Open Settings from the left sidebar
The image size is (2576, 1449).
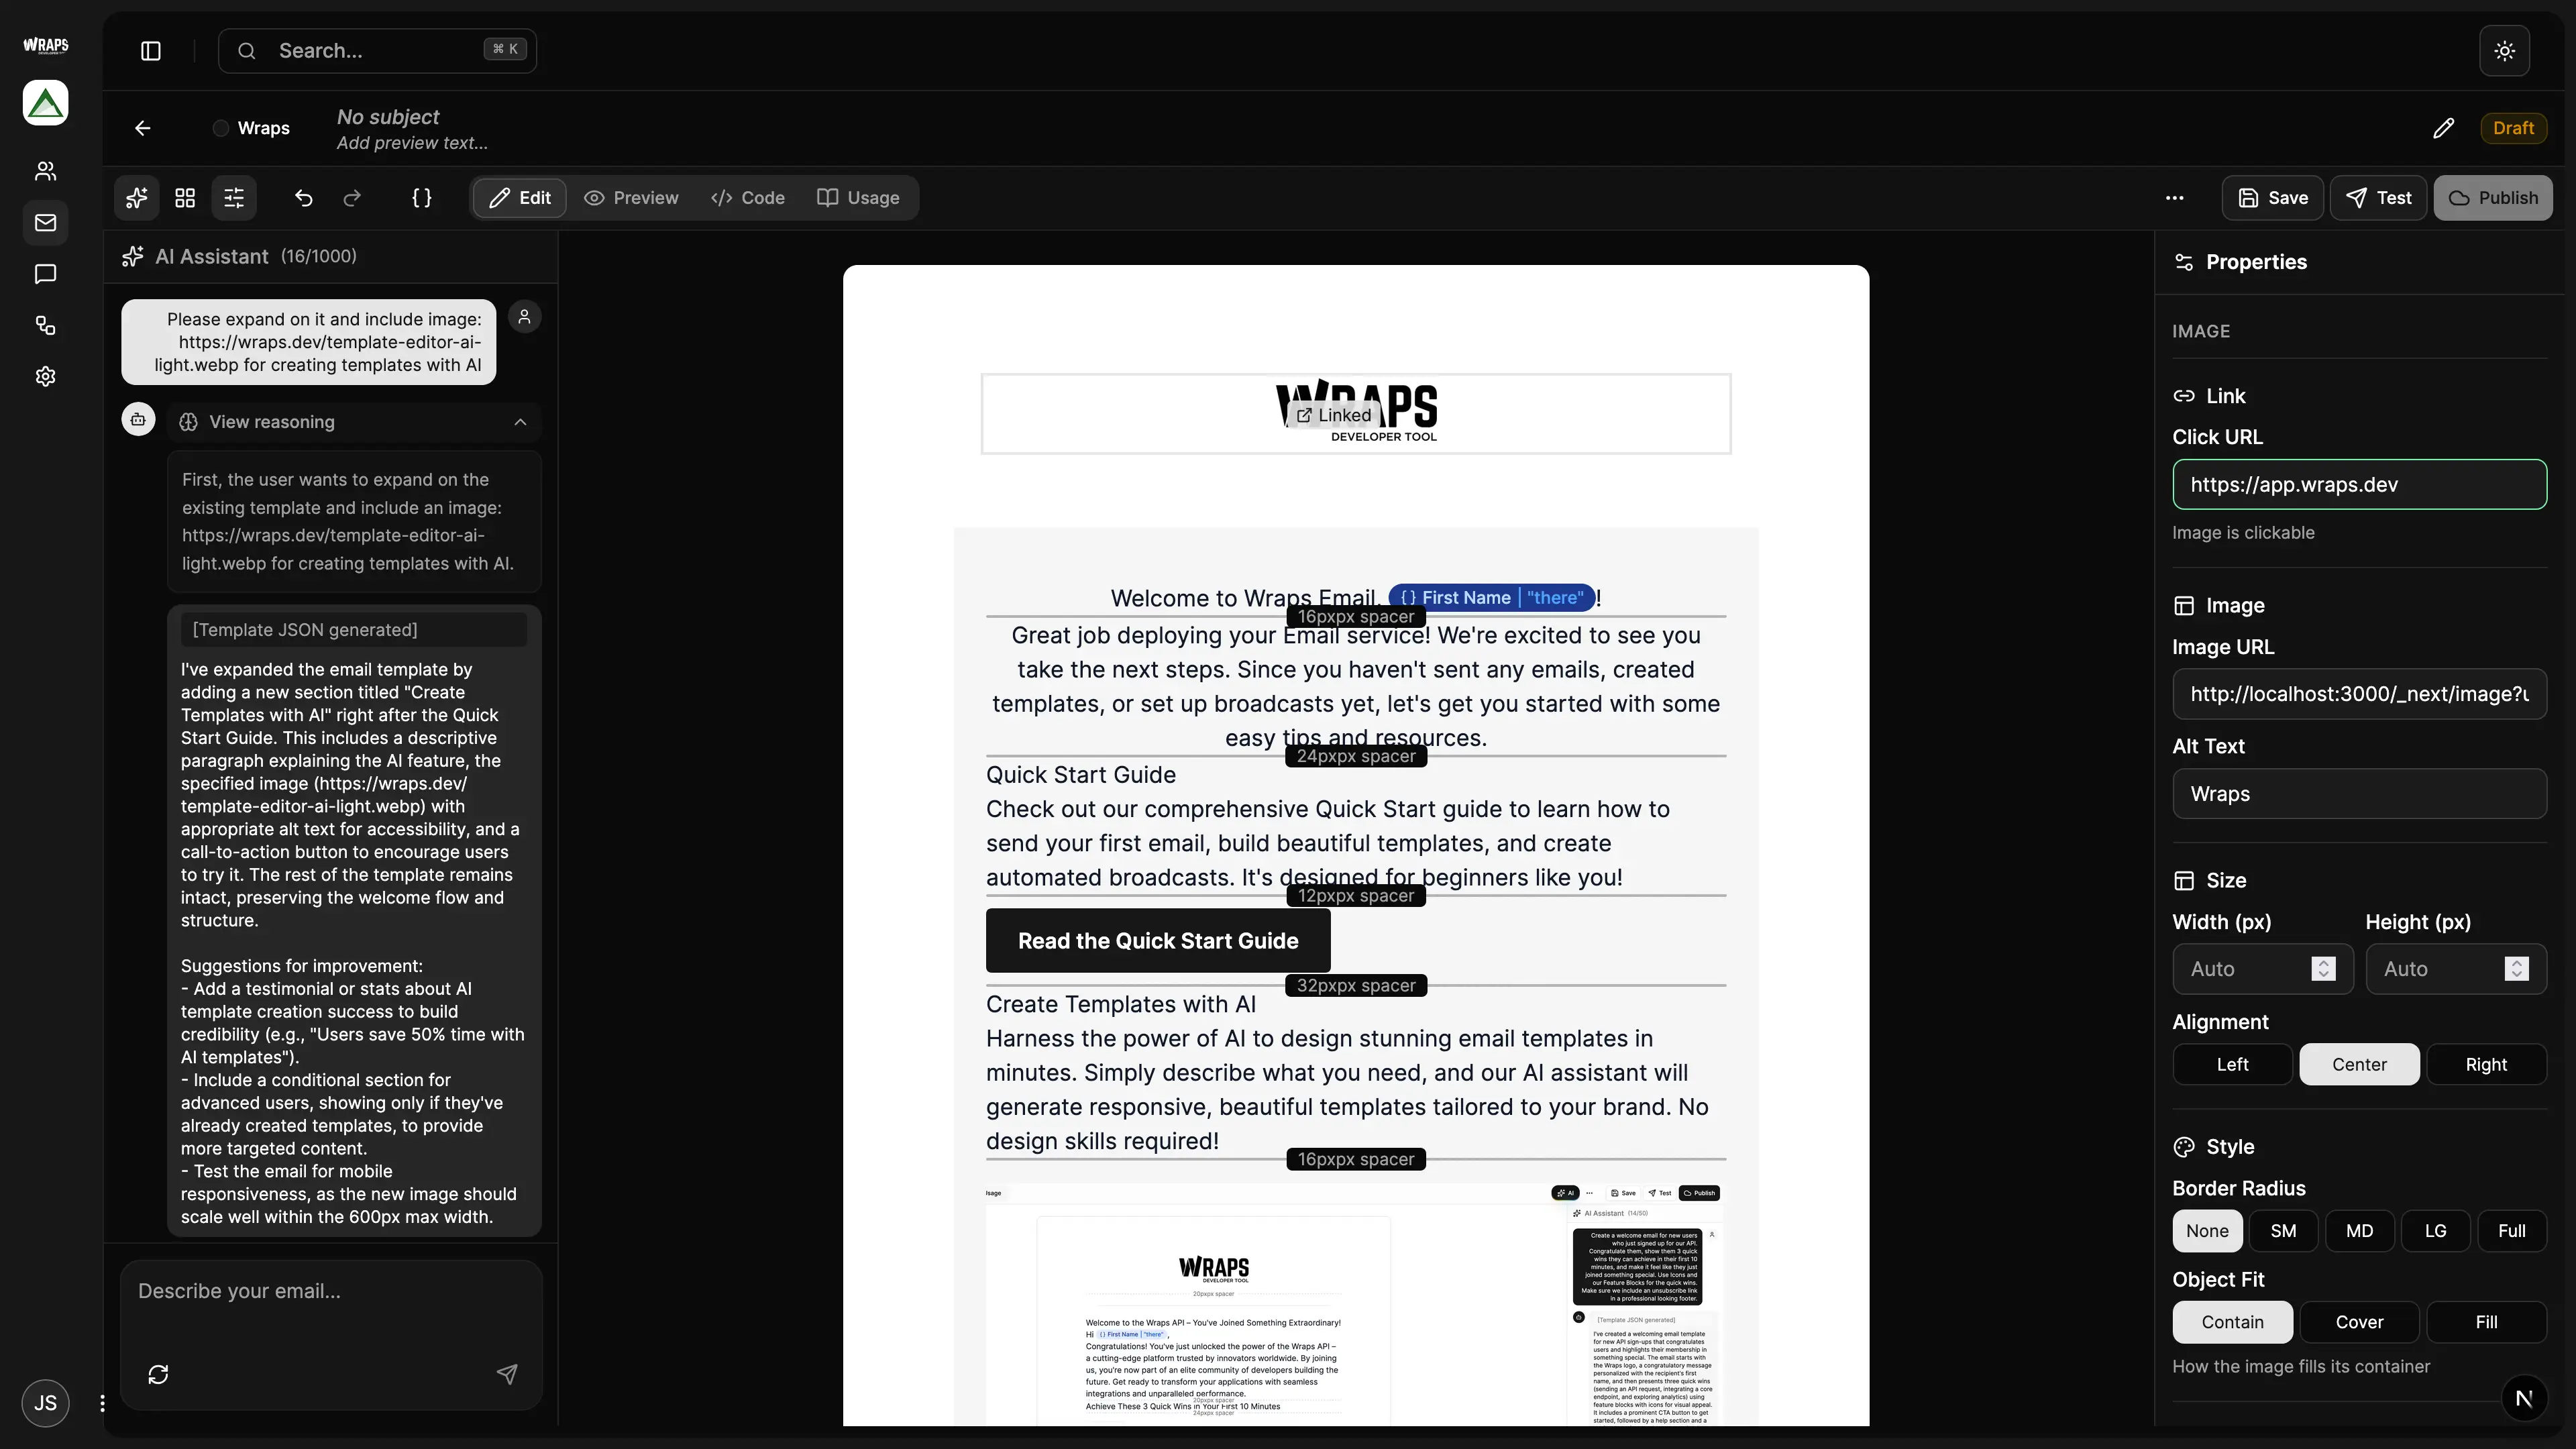pyautogui.click(x=45, y=376)
